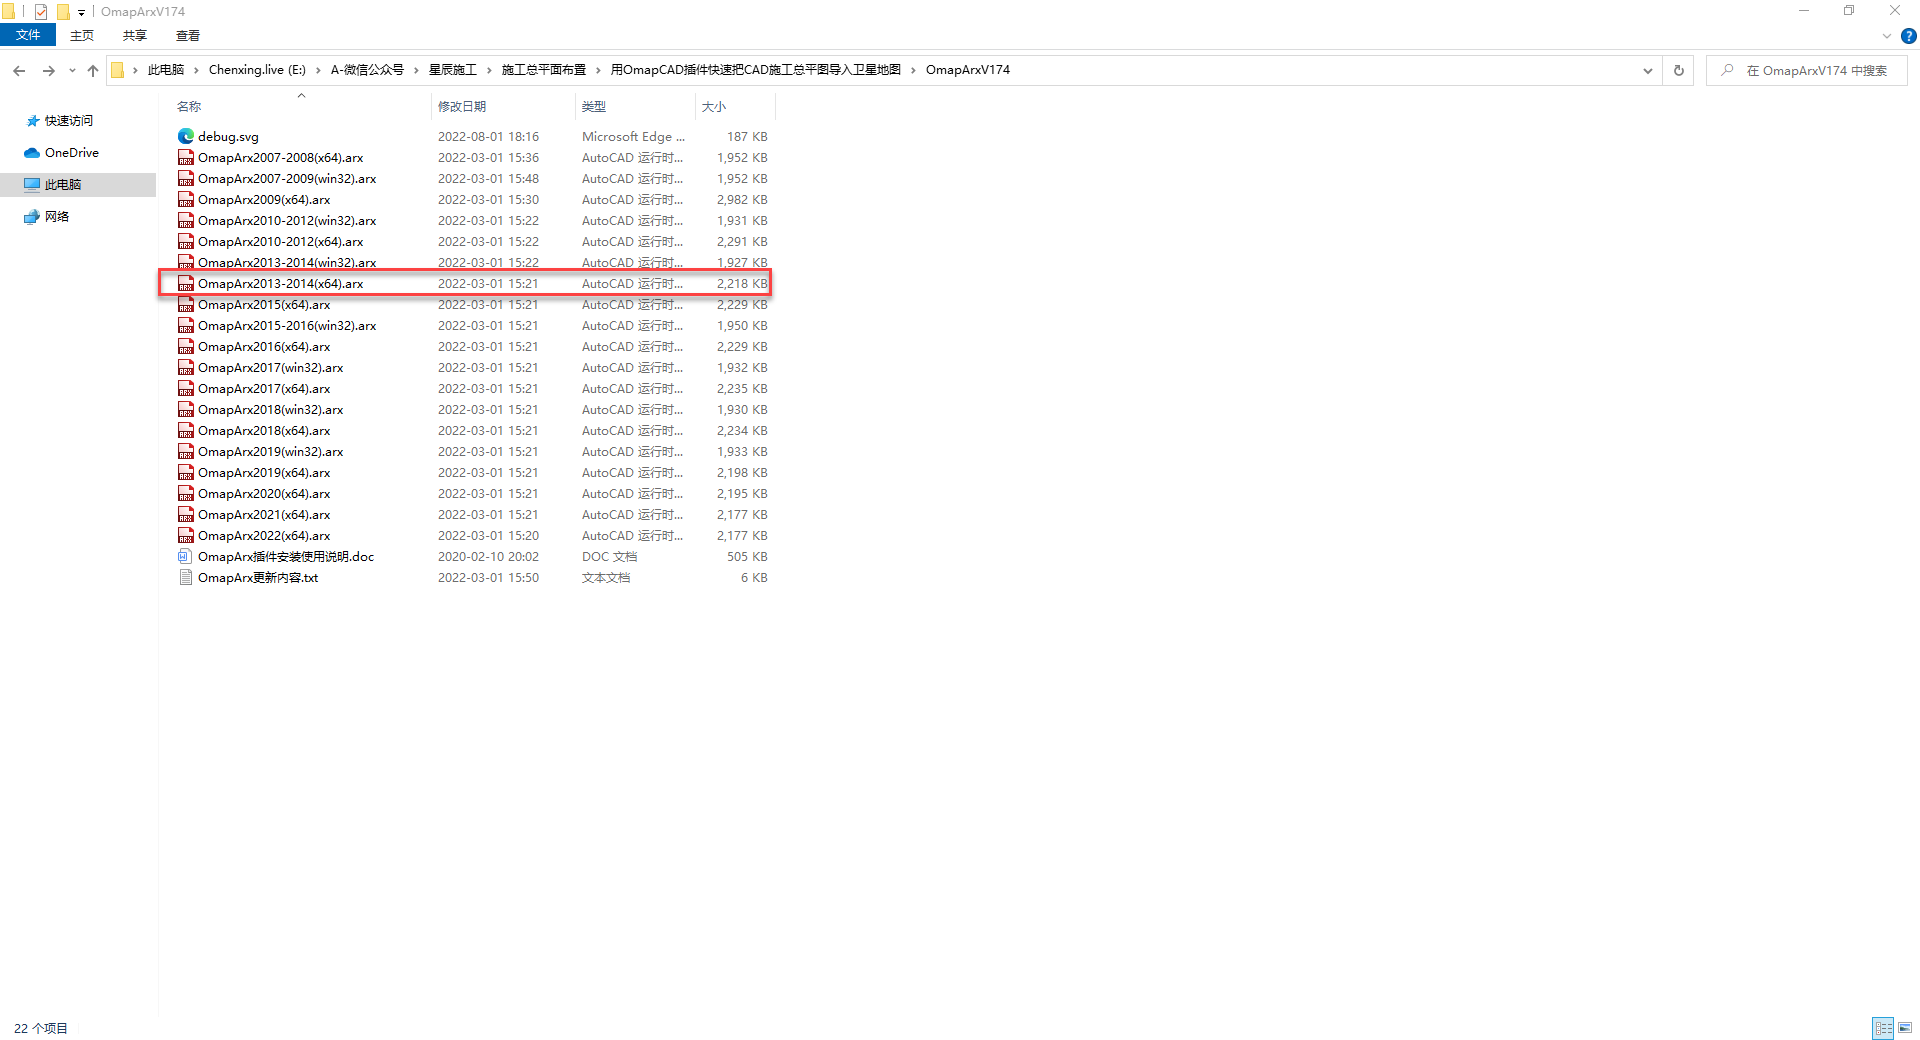1920x1040 pixels.
Task: Refresh the current folder view
Action: pyautogui.click(x=1678, y=71)
